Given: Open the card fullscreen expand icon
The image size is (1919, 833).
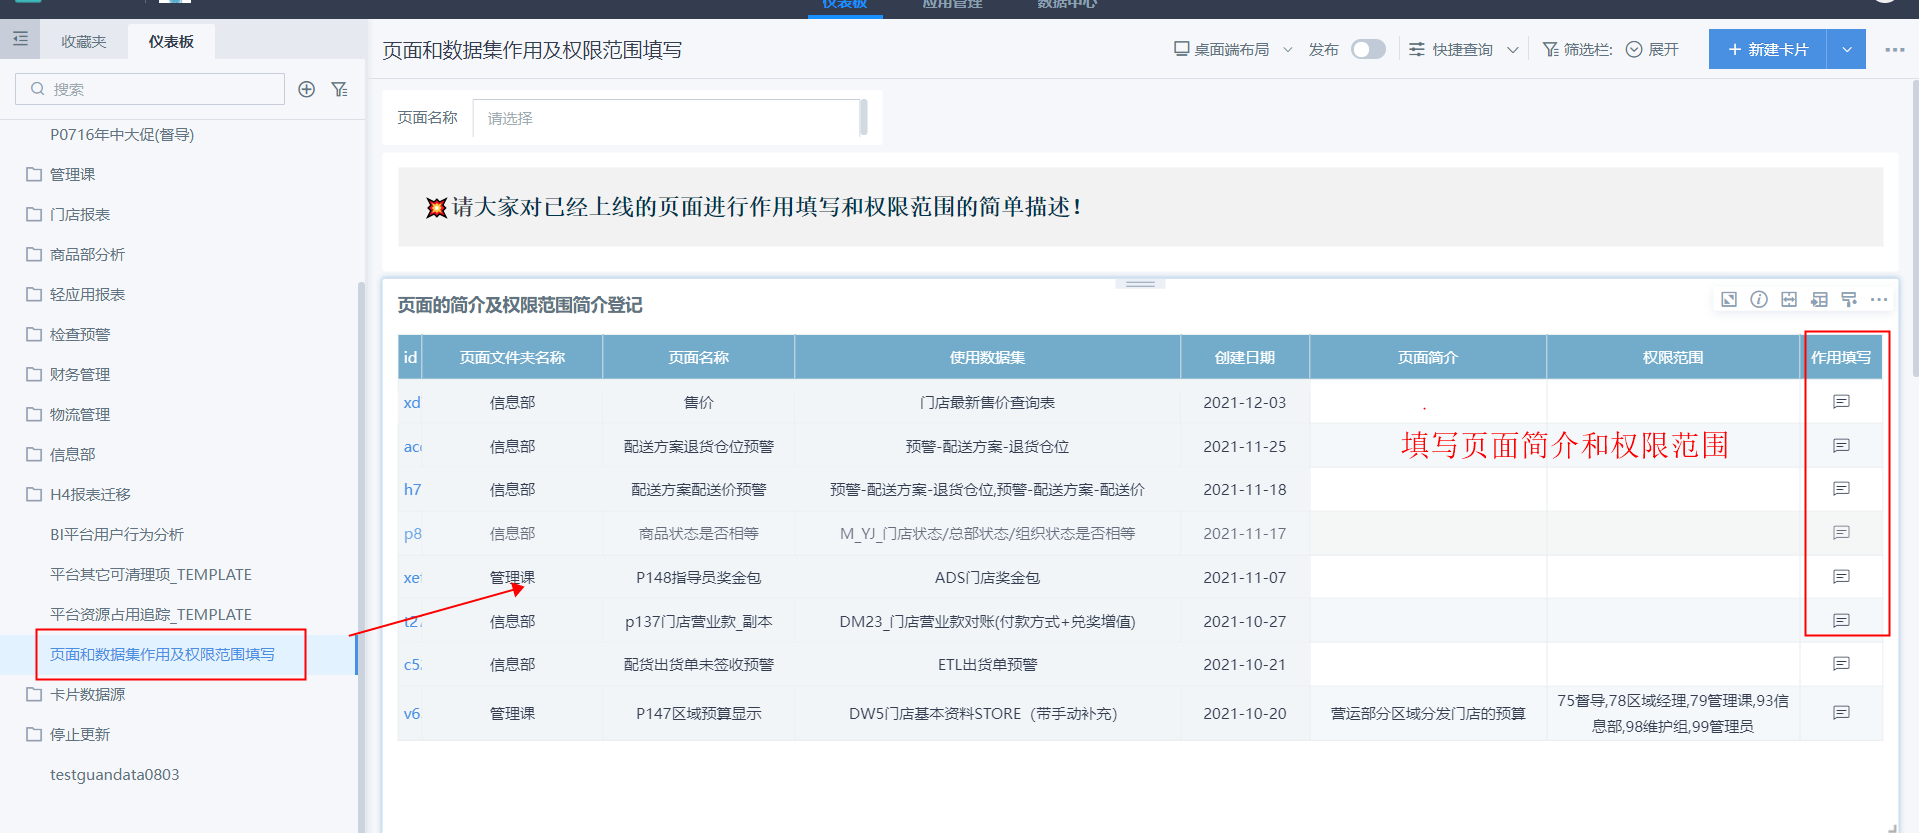Looking at the screenshot, I should click(x=1729, y=299).
